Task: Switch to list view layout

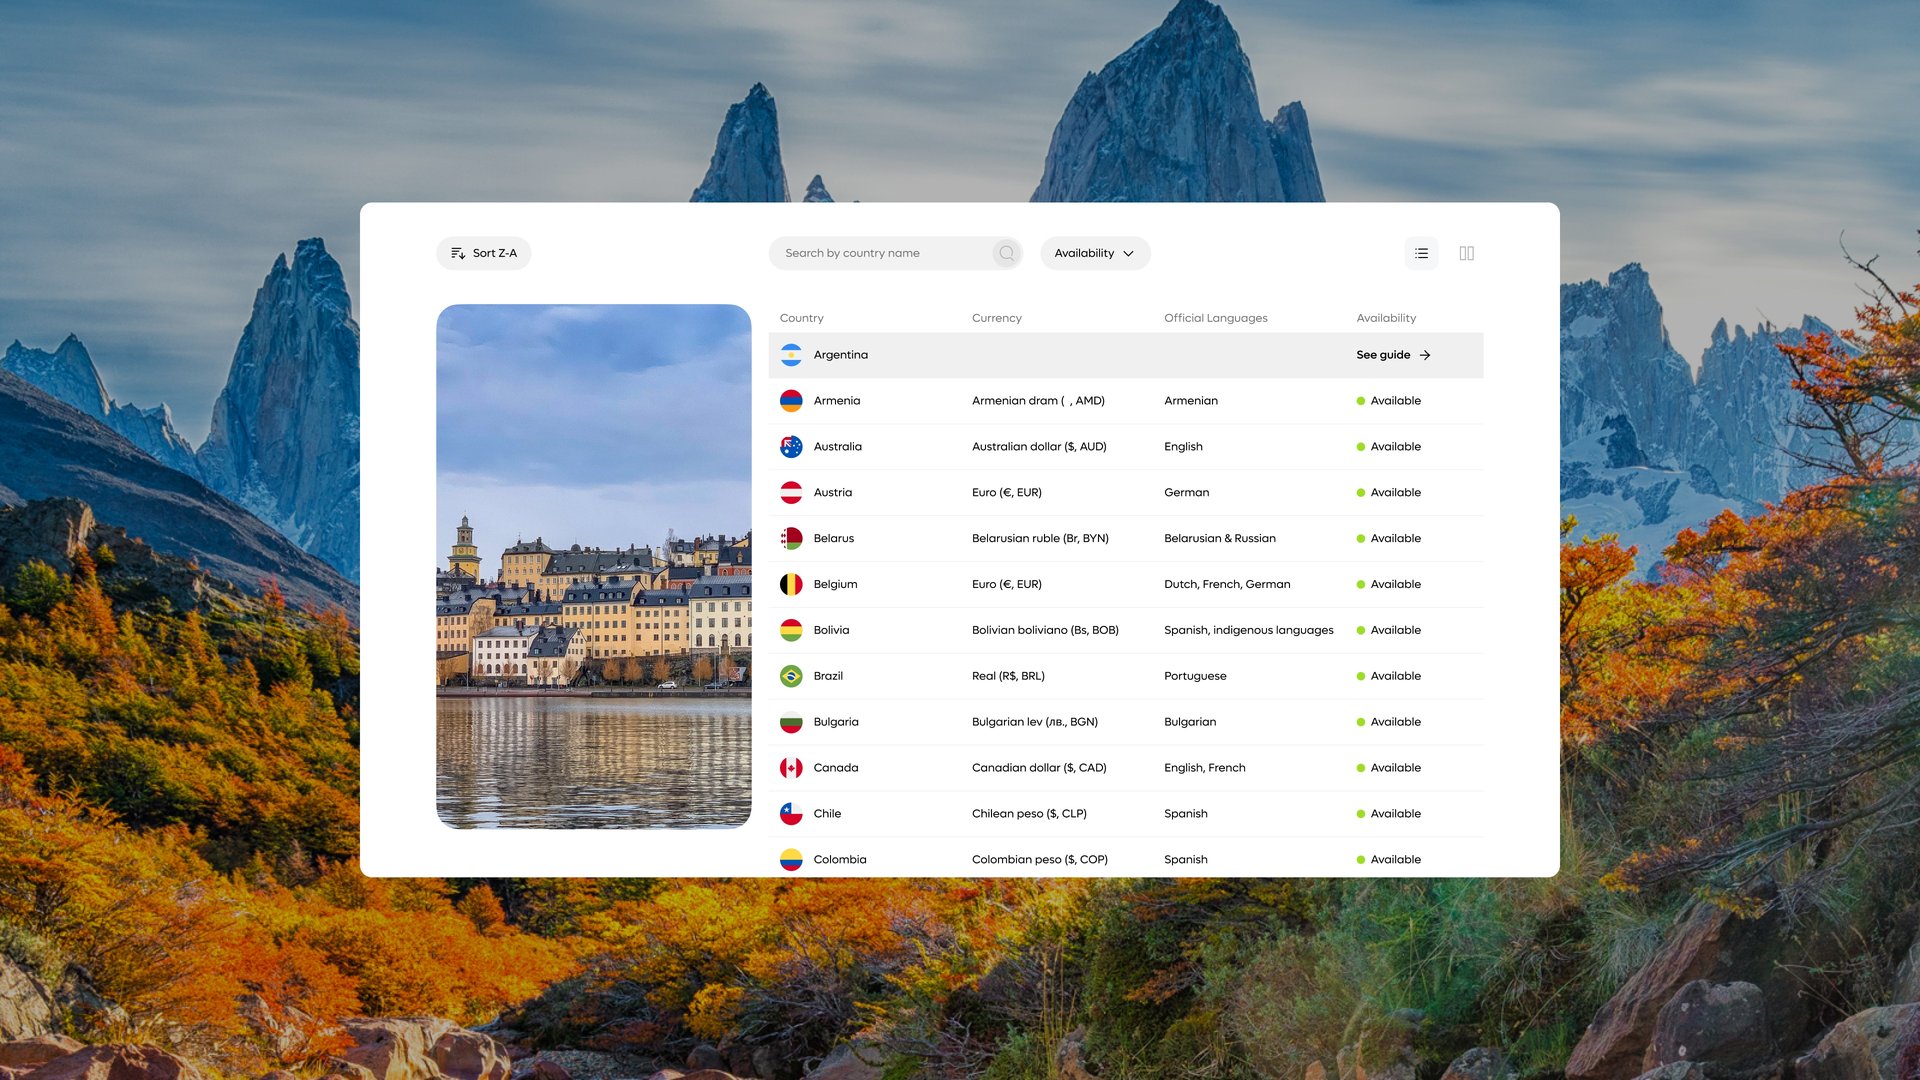Action: tap(1421, 253)
